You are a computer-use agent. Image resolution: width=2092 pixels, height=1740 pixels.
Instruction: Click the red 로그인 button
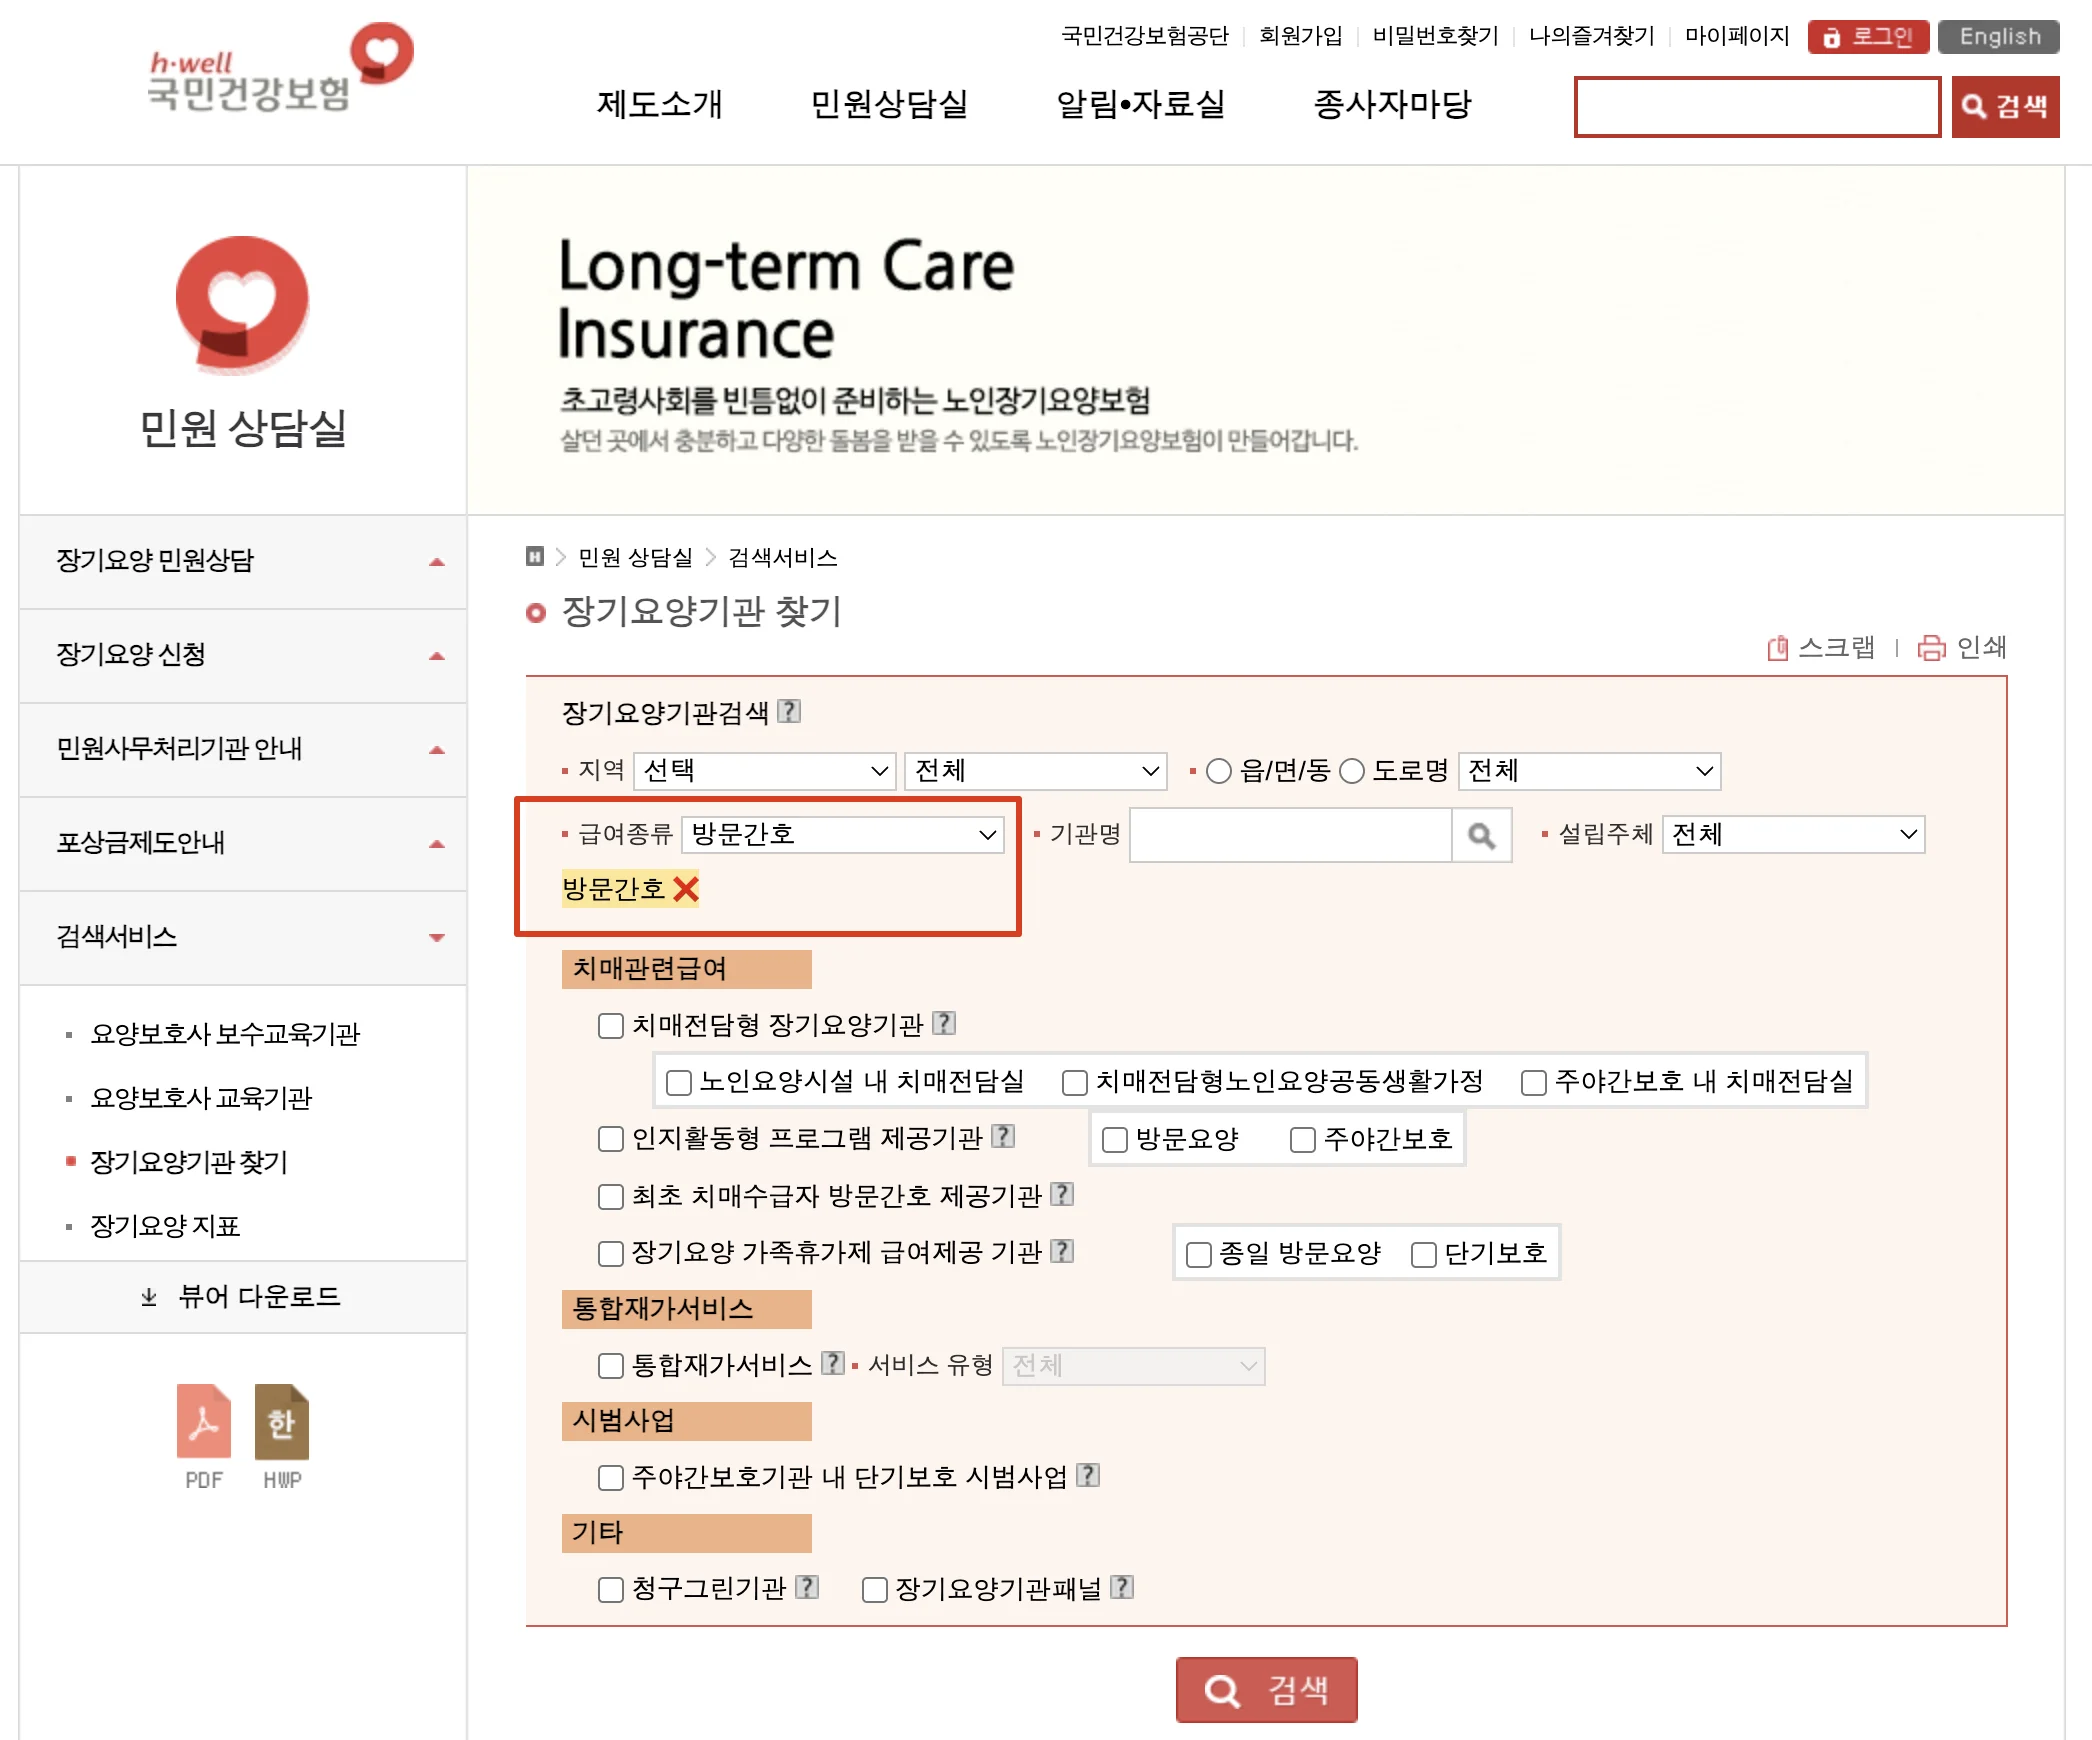(1867, 37)
